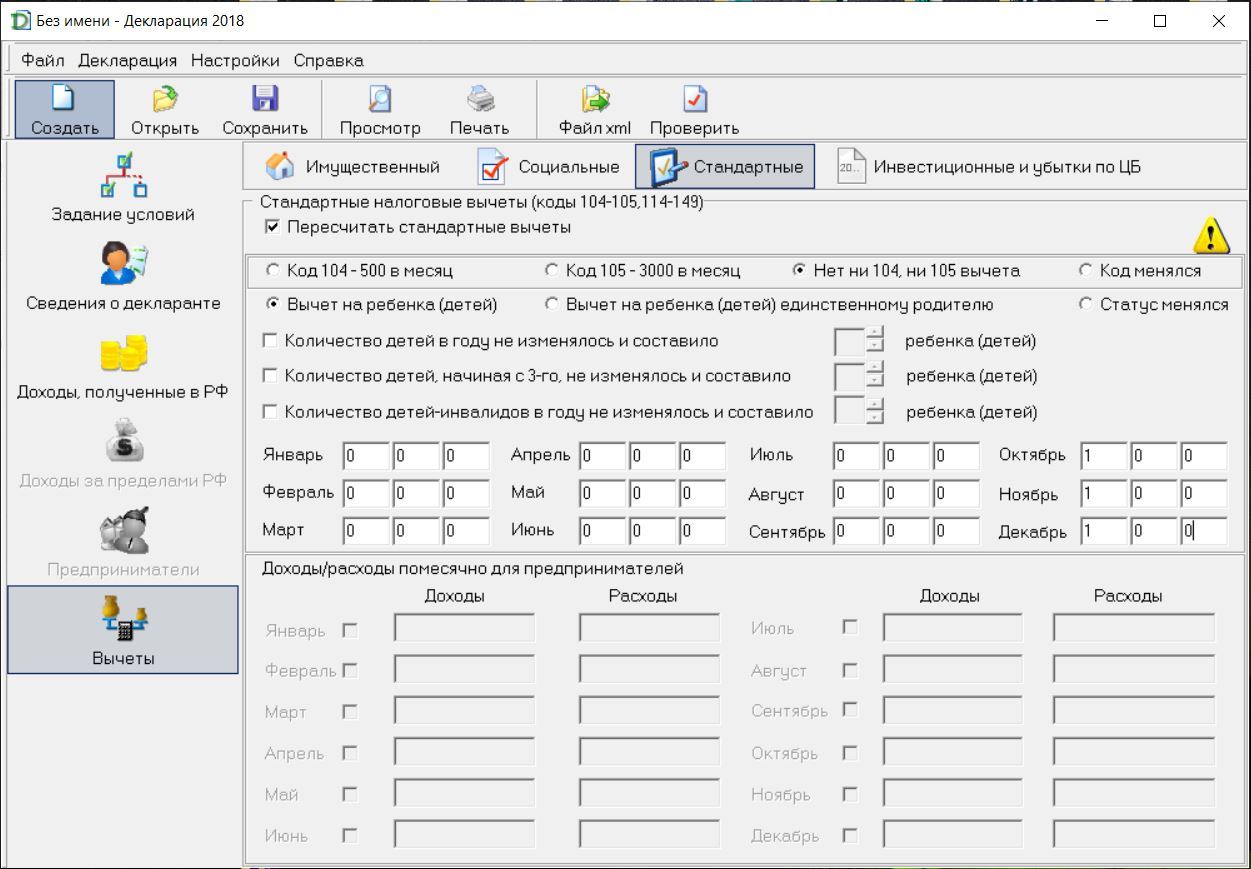Open Доходы, полученные в РФ section
The image size is (1251, 869).
point(123,365)
